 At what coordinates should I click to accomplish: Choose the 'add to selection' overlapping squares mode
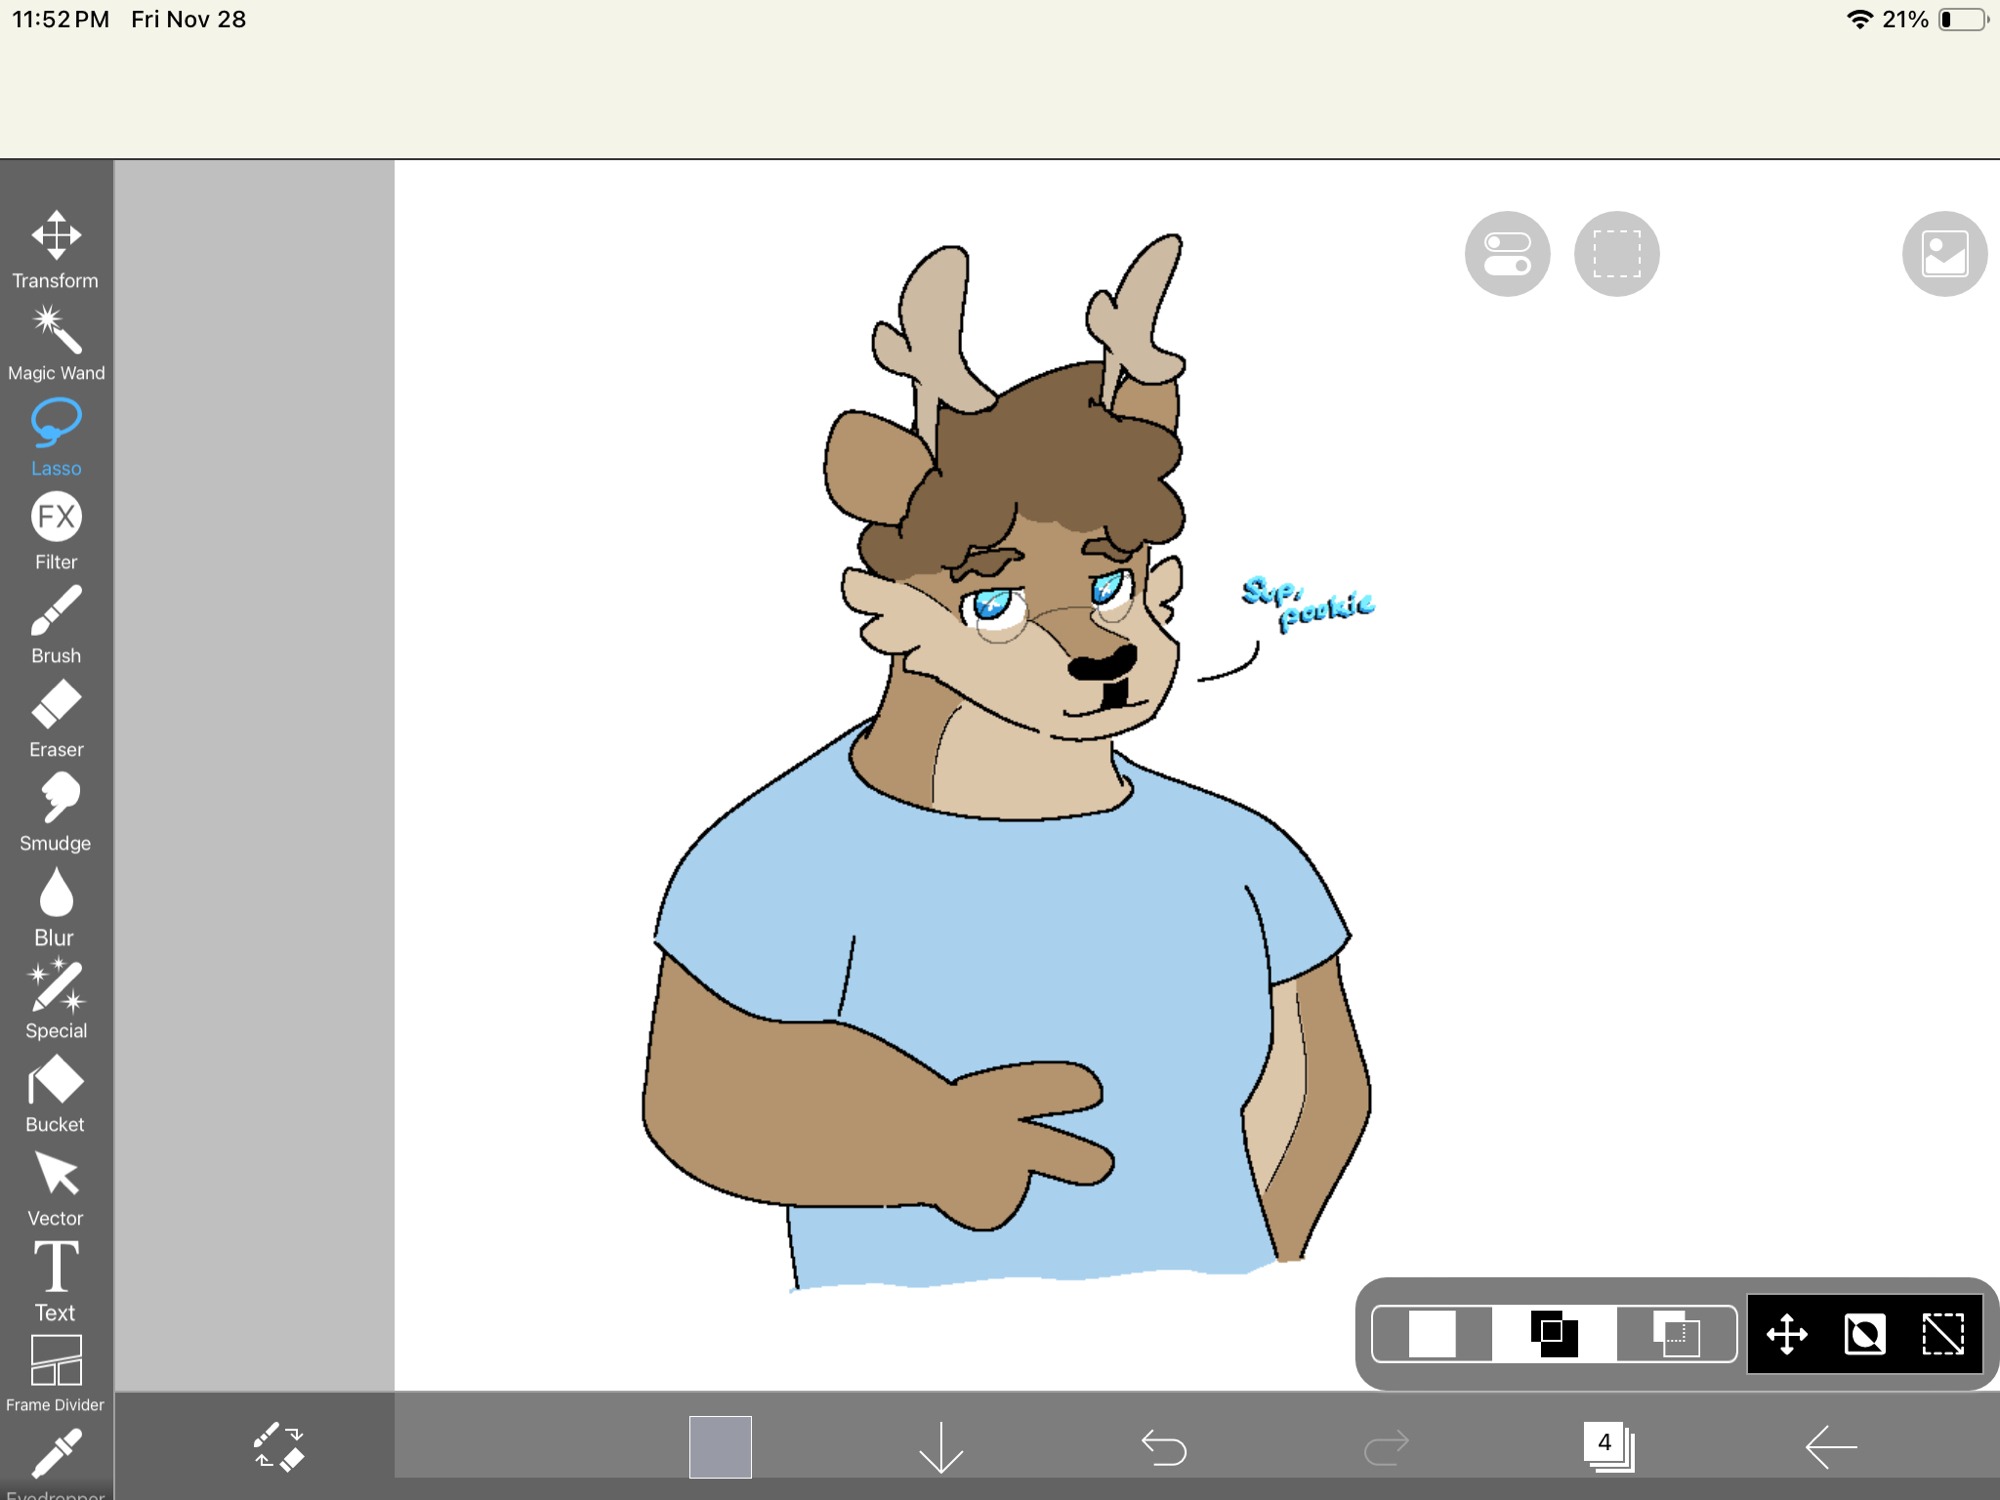point(1554,1334)
